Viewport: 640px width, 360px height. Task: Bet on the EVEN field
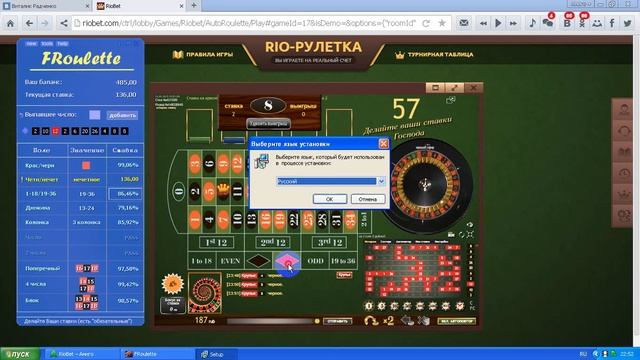pos(230,261)
